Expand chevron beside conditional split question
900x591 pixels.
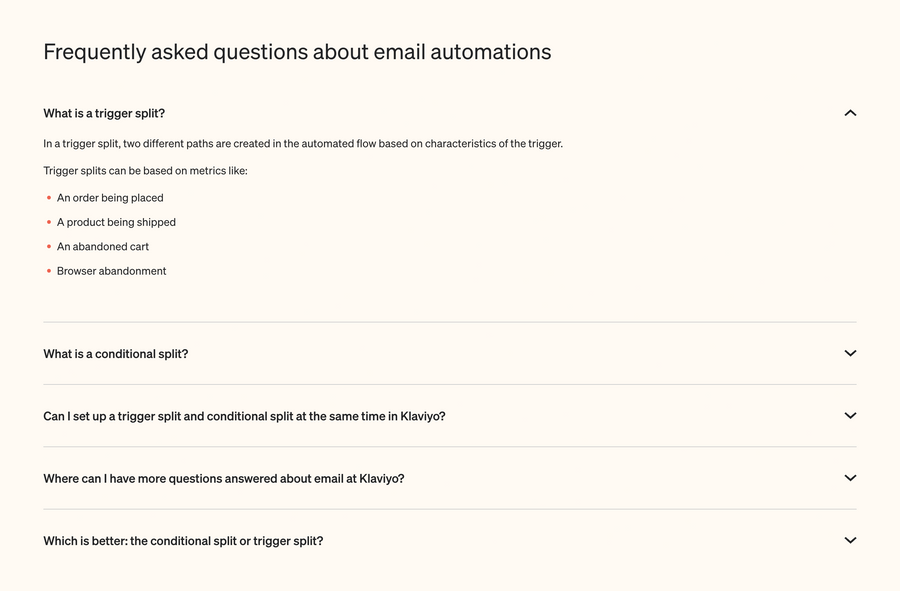point(850,353)
